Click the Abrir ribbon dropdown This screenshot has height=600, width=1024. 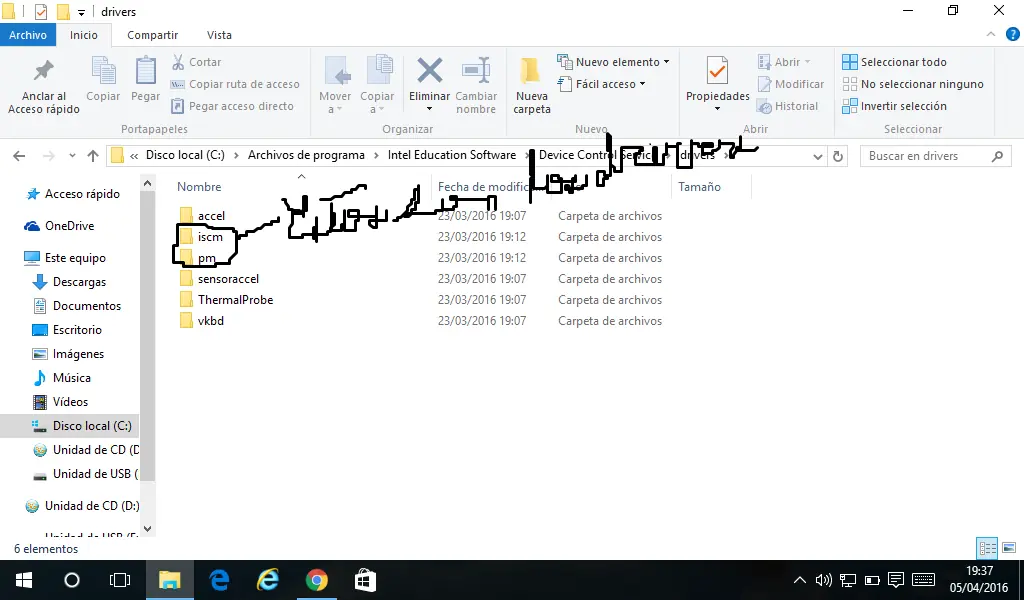pyautogui.click(x=784, y=62)
